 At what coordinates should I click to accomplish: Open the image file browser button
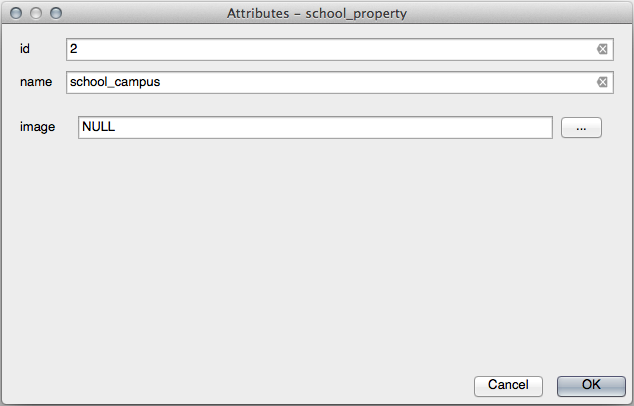[x=581, y=127]
